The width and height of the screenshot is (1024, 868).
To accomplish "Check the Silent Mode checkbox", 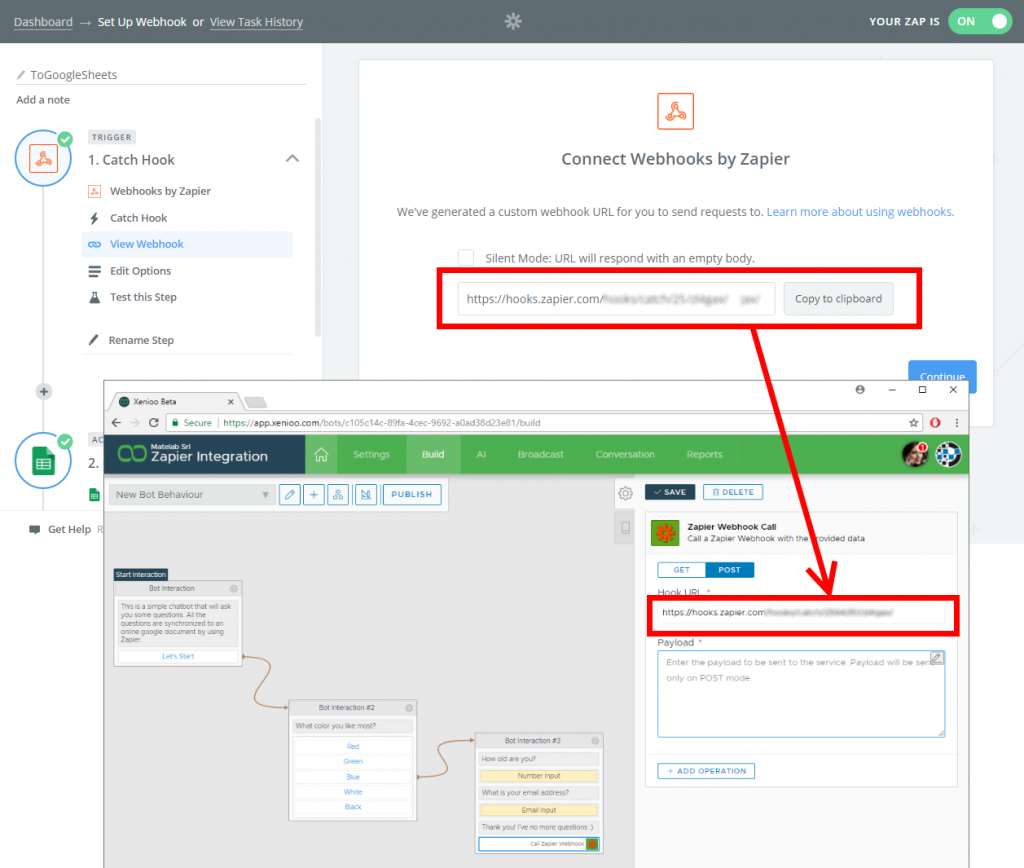I will [466, 257].
